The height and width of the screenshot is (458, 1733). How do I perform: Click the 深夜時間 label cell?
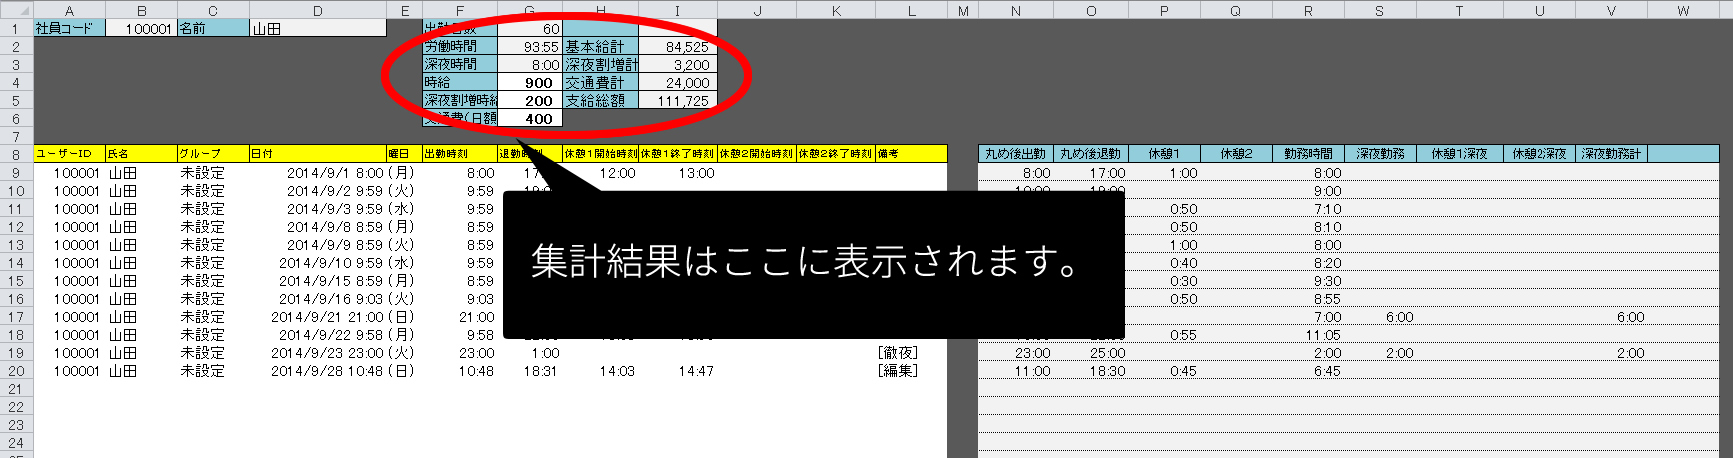click(460, 64)
